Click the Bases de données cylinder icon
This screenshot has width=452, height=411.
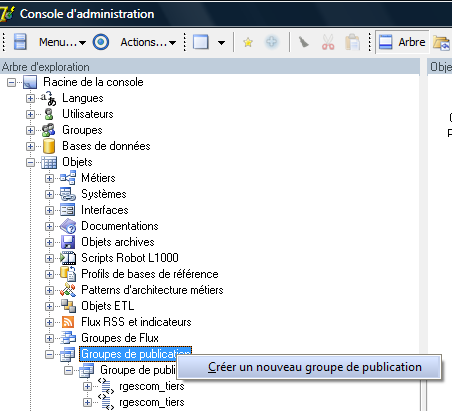(49, 146)
